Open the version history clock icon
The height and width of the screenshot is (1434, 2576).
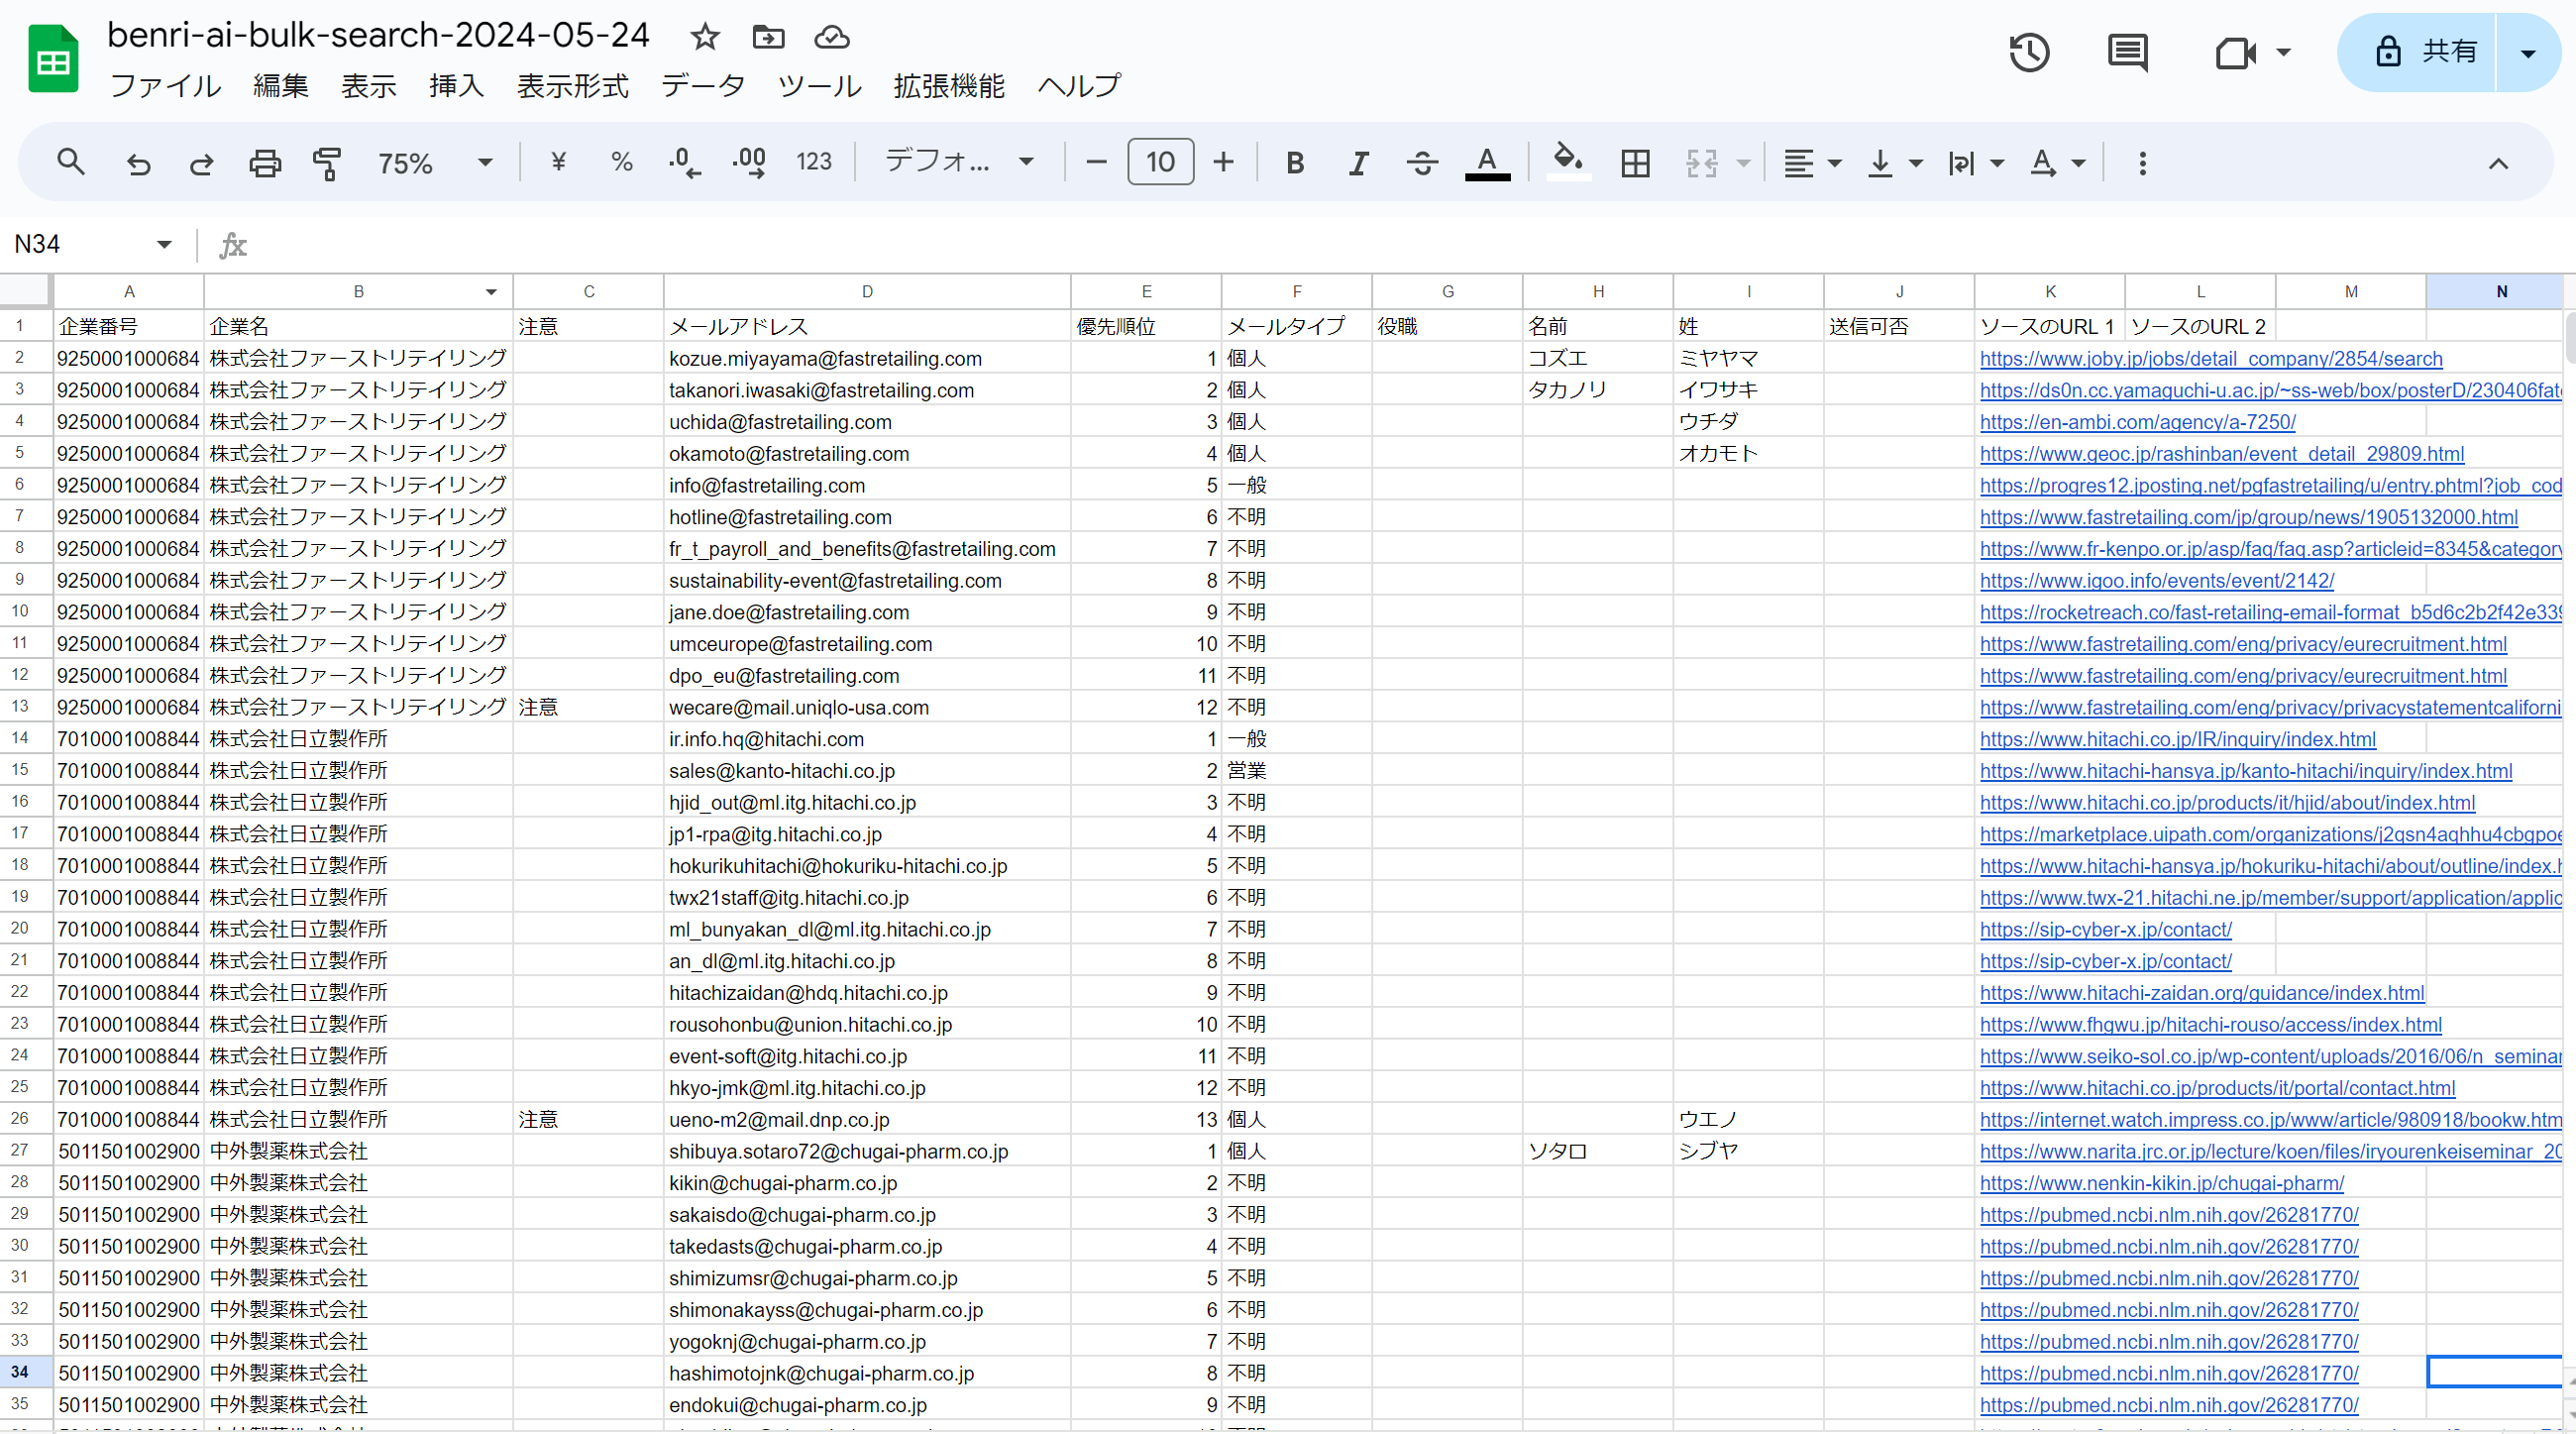(2029, 53)
